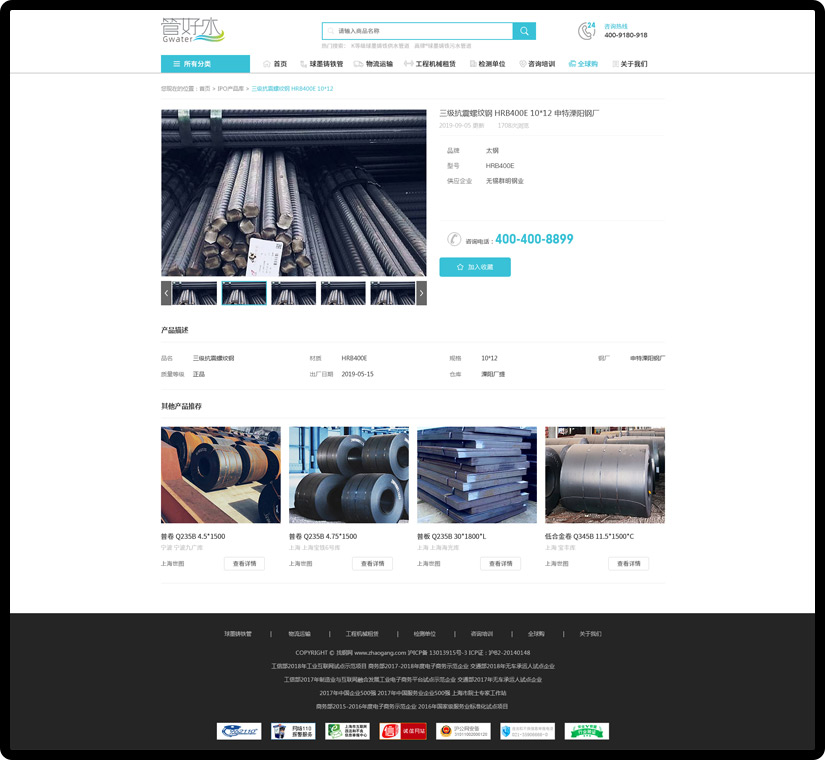825x760 pixels.
Task: Open 工程机械租赁 in the top navigation
Action: 429,64
